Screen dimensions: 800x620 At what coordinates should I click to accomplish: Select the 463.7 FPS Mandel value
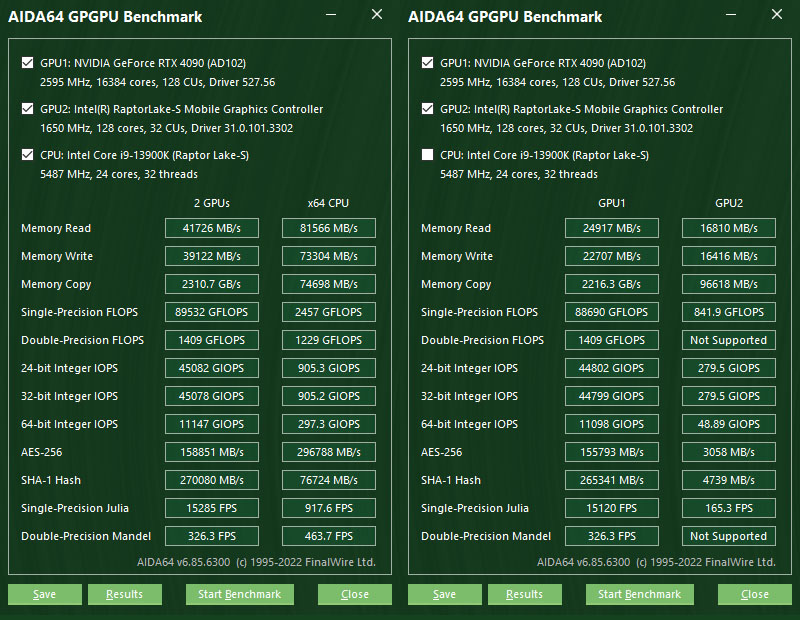click(x=329, y=537)
